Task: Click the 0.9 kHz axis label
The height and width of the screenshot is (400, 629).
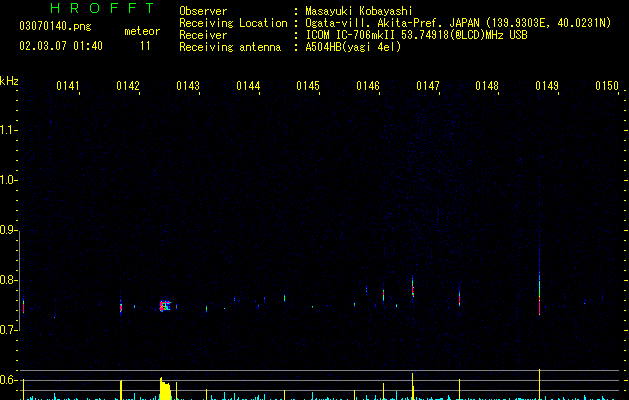Action: click(7, 230)
